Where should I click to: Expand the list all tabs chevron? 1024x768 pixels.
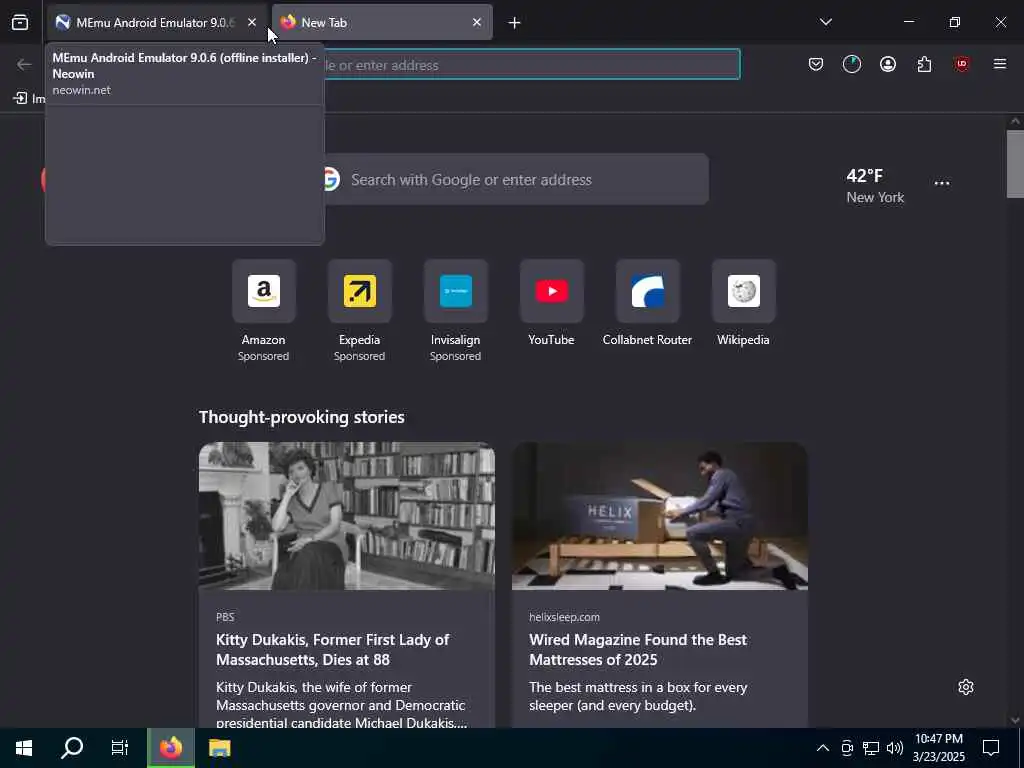825,22
